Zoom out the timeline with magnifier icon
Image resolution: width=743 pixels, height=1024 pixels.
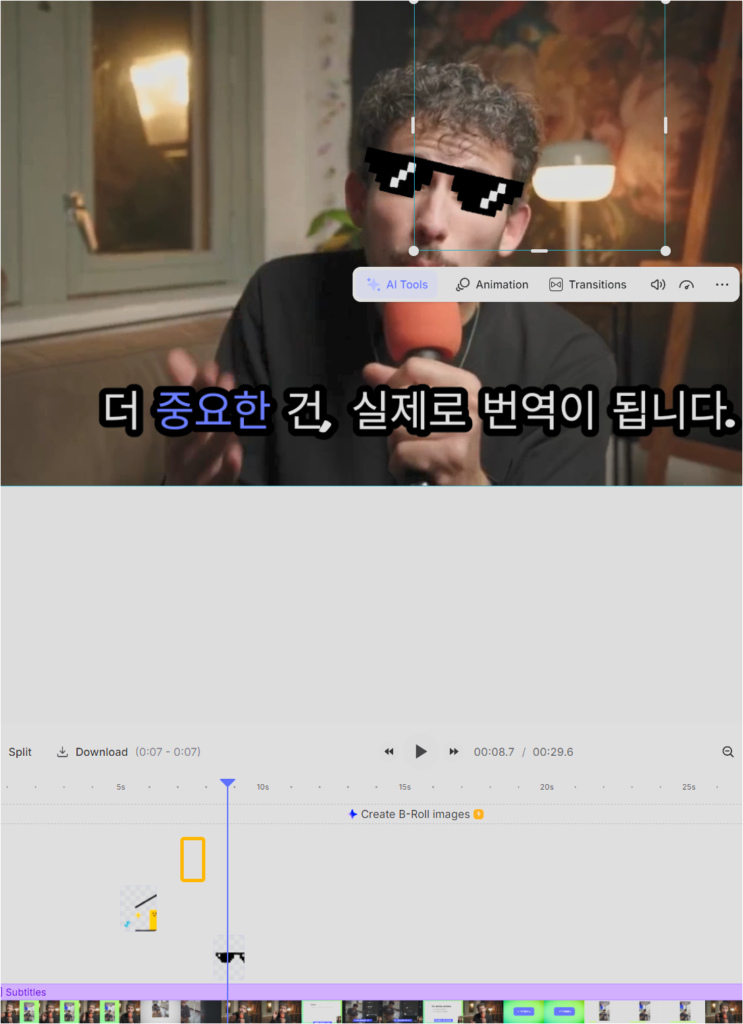point(728,752)
